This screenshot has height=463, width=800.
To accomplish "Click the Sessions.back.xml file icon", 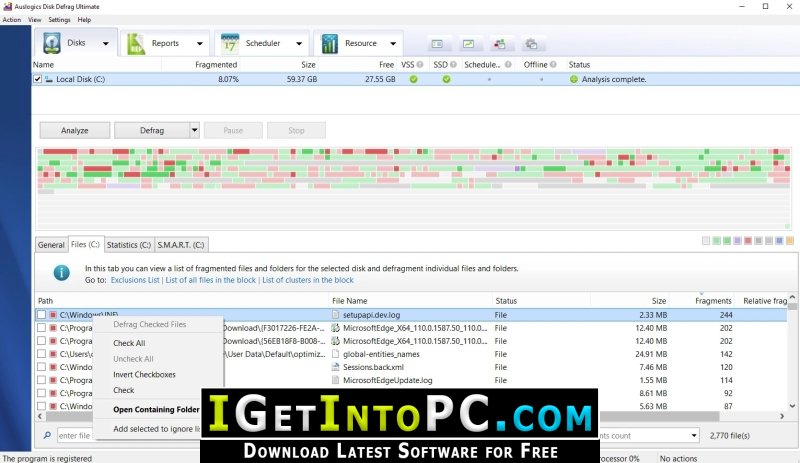I will pos(336,367).
